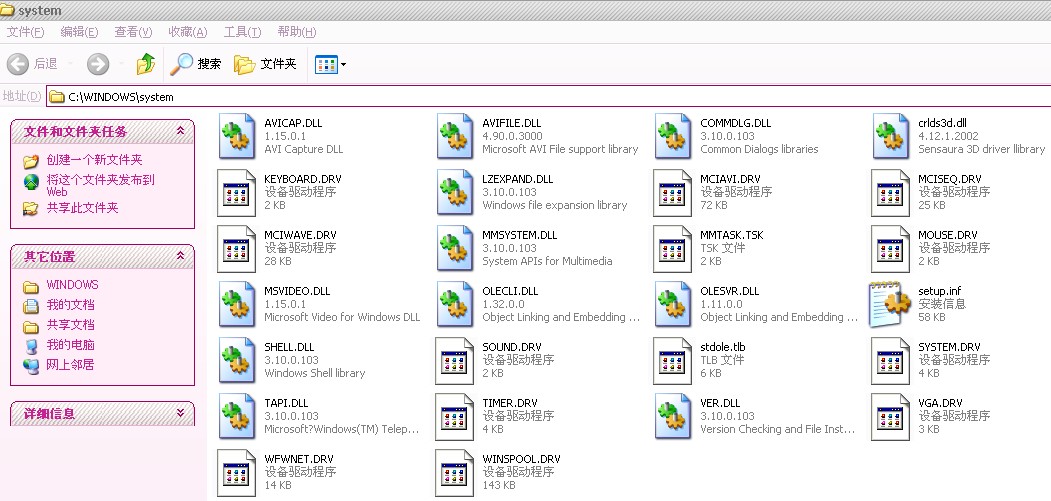Viewport: 1051px width, 501px height.
Task: Select the MCIWAVE.DRV file icon
Action: click(237, 248)
